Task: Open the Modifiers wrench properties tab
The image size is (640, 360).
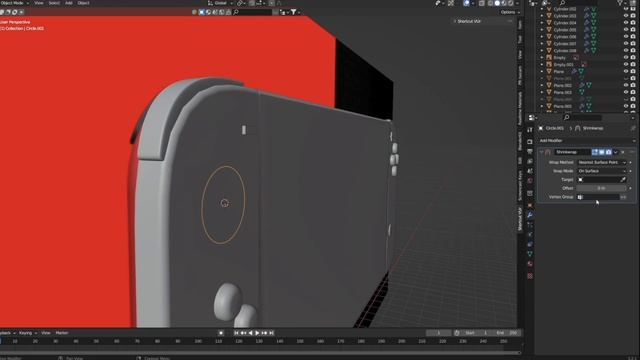Action: [530, 215]
